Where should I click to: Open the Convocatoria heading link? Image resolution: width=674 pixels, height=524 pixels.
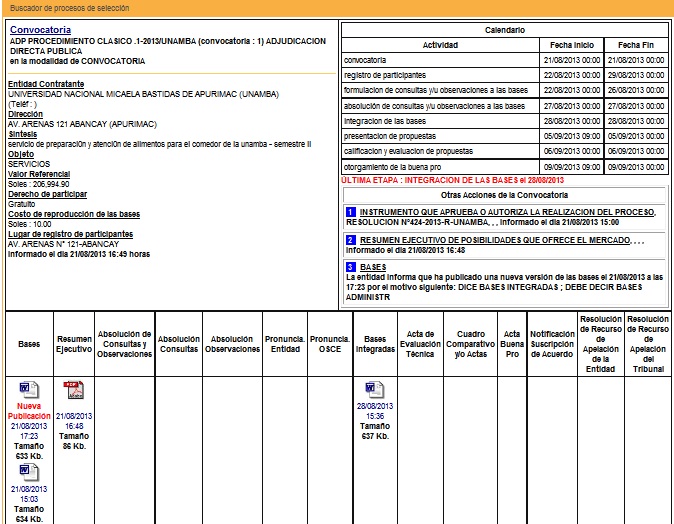point(40,30)
